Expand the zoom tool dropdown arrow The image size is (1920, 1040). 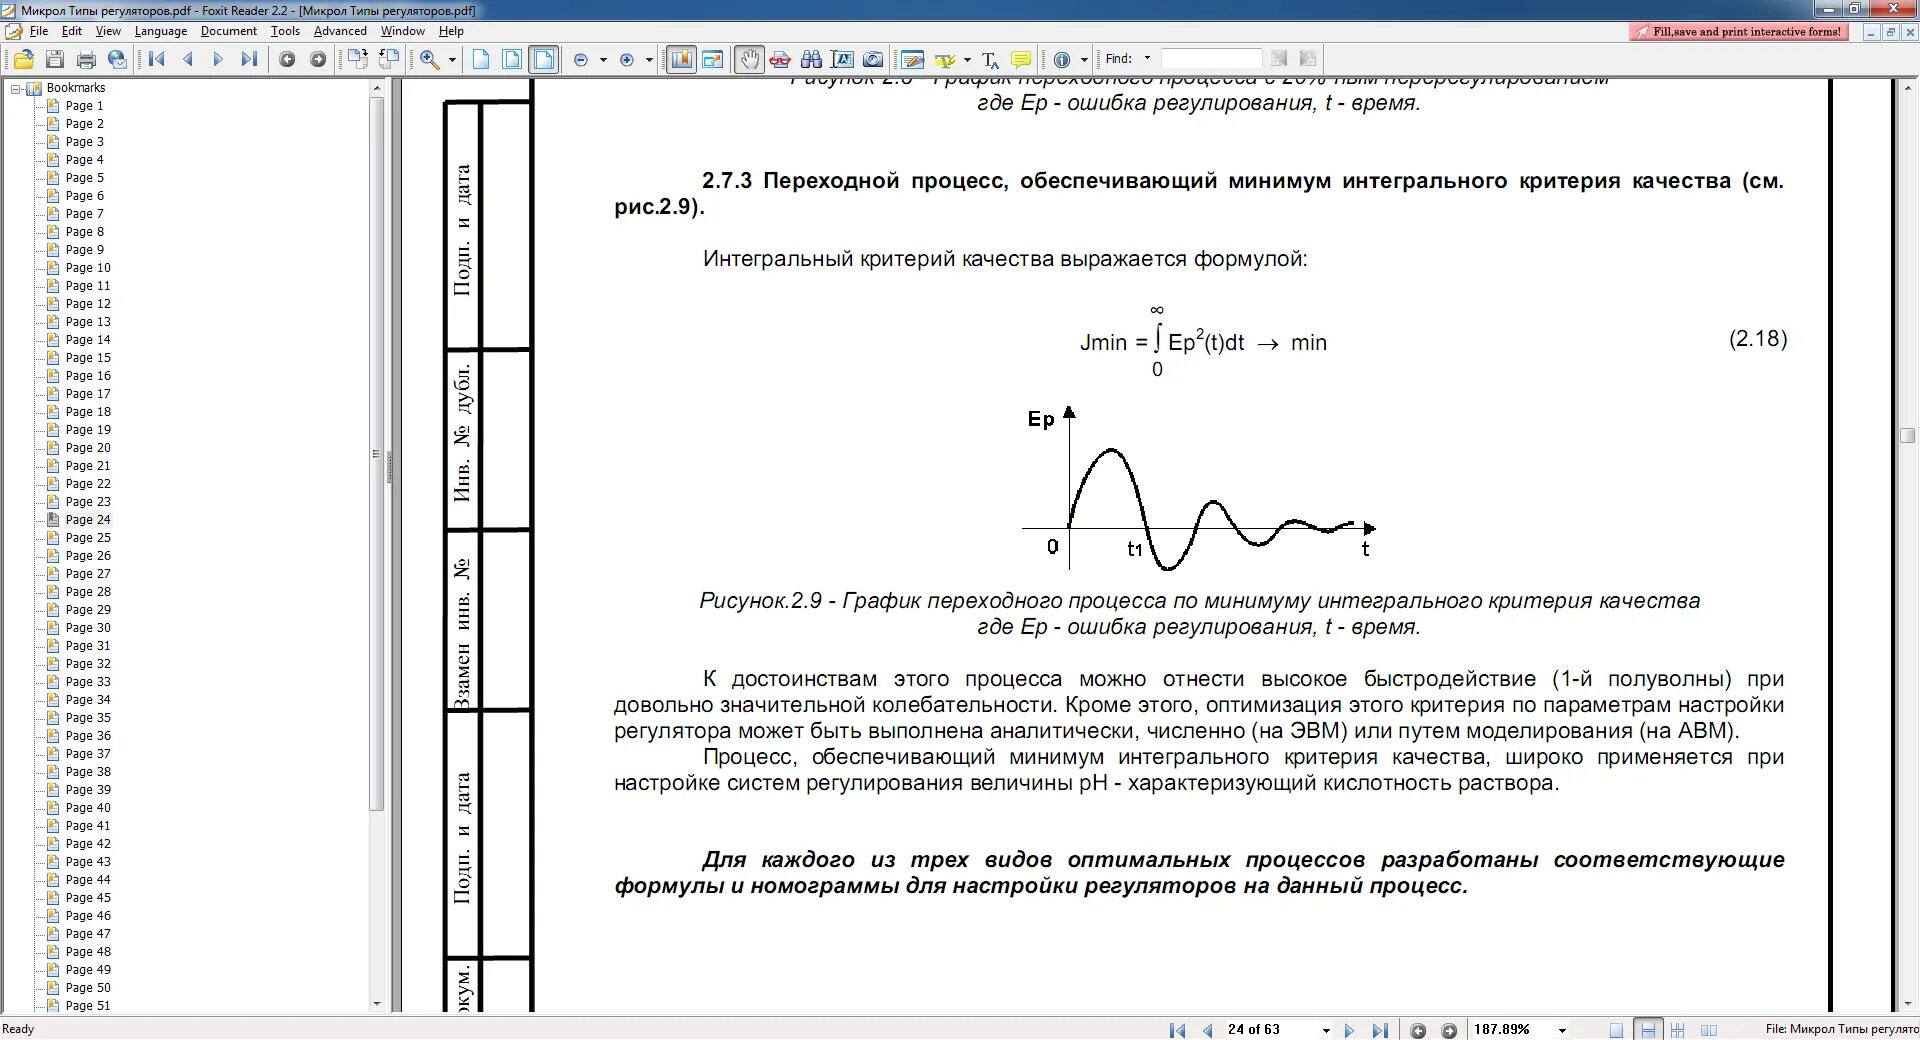coord(452,60)
